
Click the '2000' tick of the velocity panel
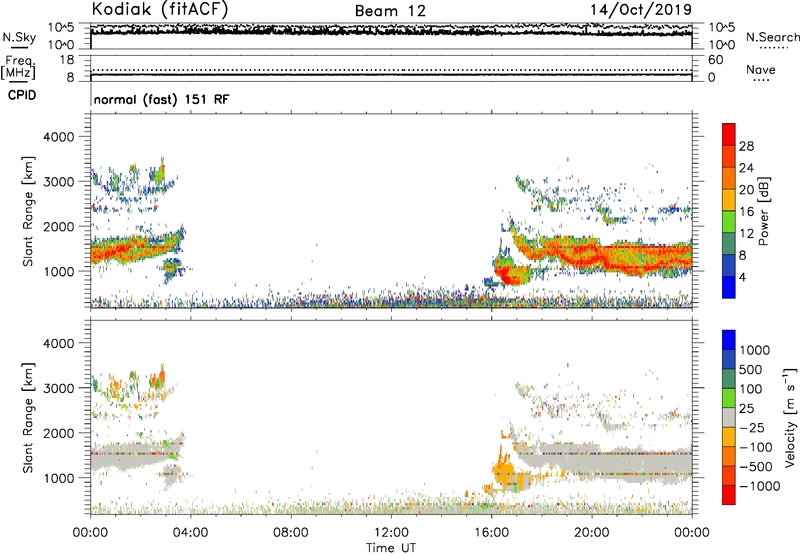tap(58, 434)
